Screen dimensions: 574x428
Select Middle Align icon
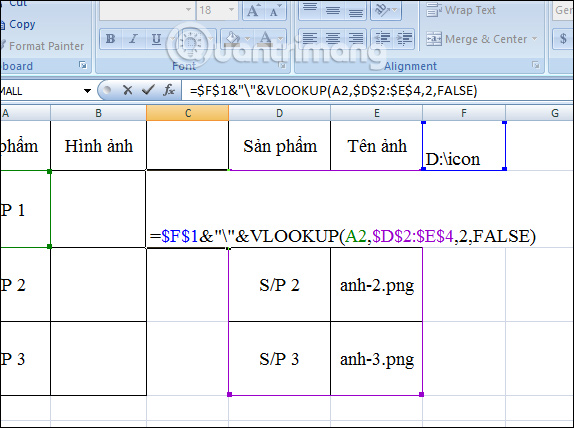click(x=333, y=10)
